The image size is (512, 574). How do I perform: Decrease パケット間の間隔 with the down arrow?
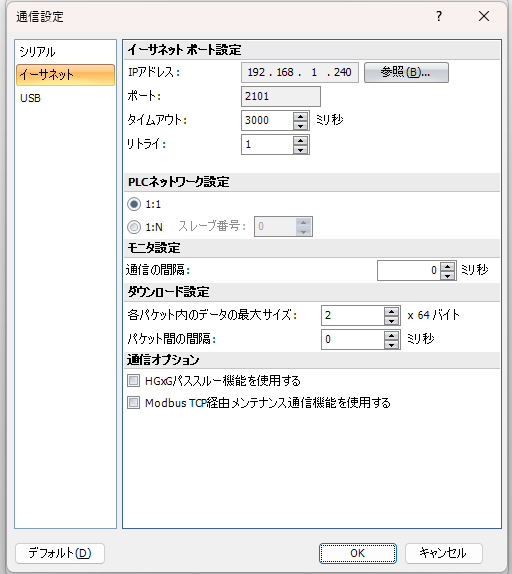pyautogui.click(x=392, y=344)
